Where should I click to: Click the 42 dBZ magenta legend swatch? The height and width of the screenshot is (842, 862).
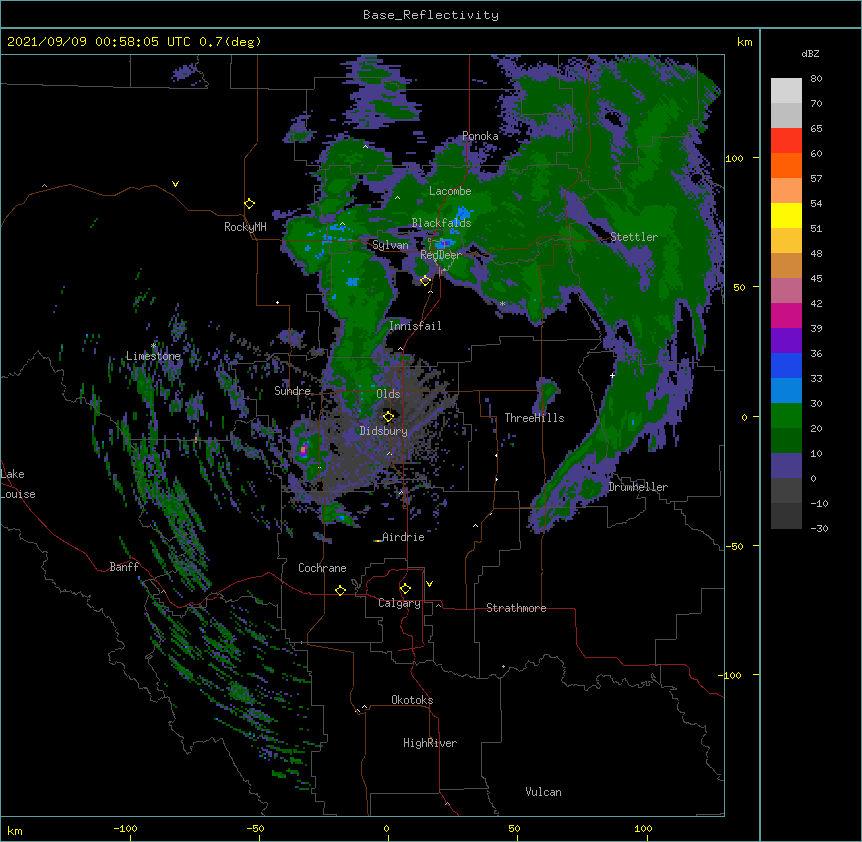(786, 315)
